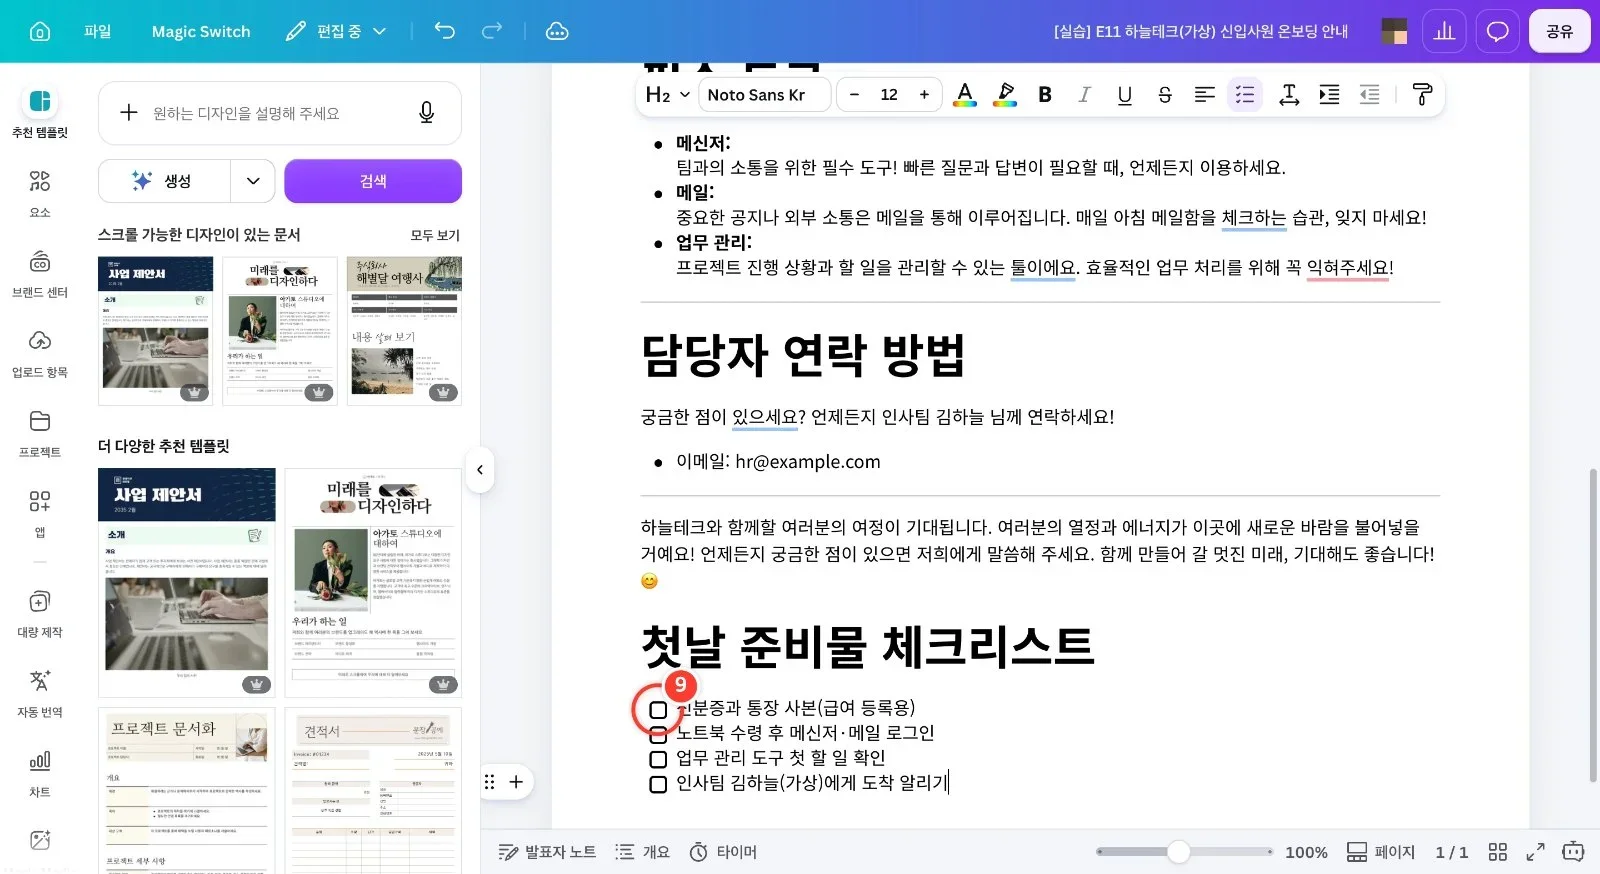This screenshot has height=874, width=1600.
Task: Open 페이지 pages view
Action: (x=1381, y=852)
